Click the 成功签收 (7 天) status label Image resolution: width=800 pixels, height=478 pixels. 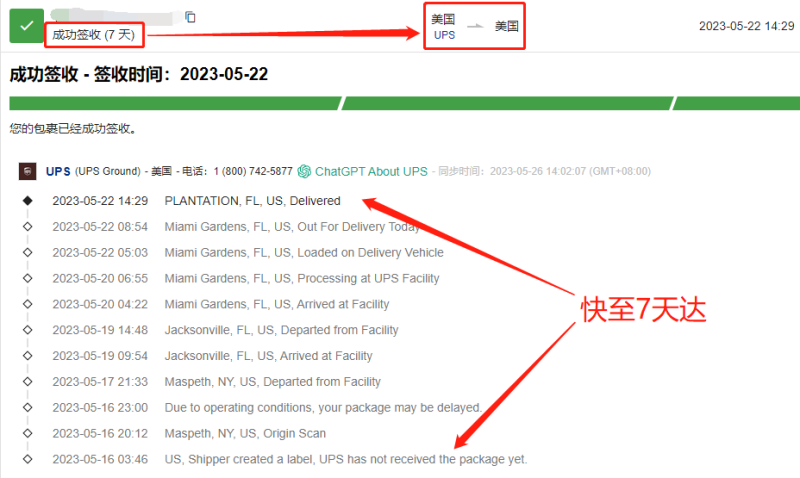pyautogui.click(x=94, y=35)
